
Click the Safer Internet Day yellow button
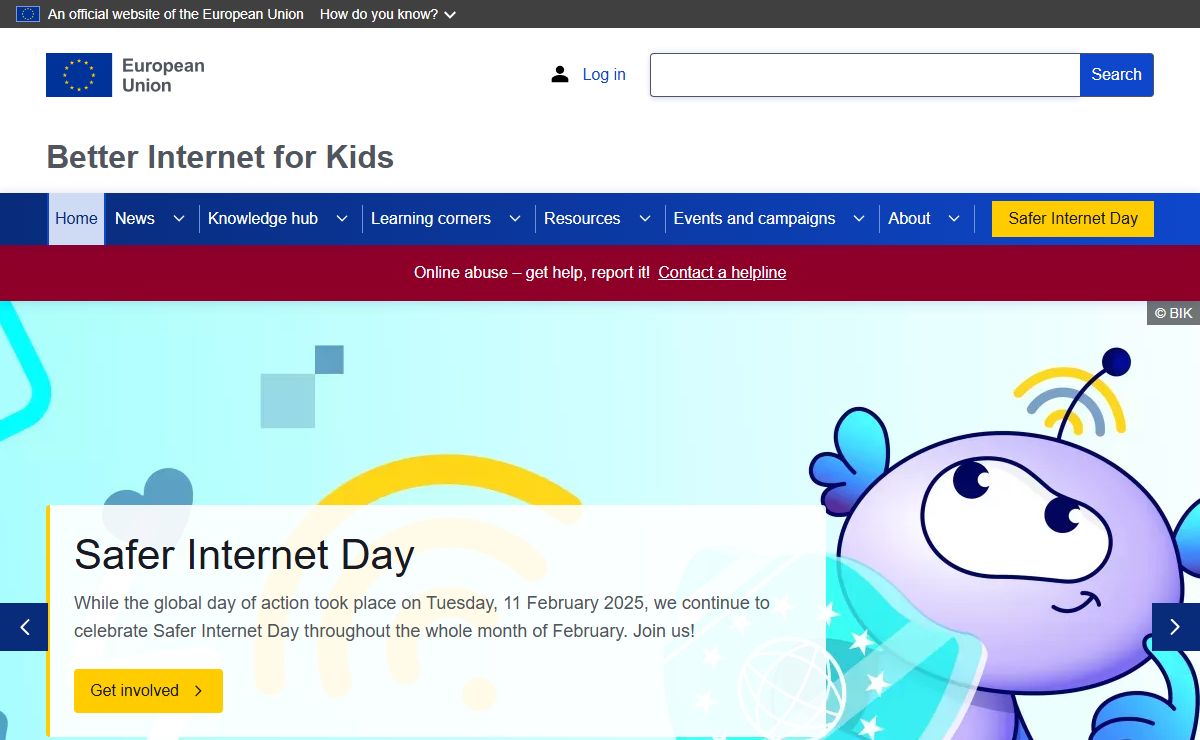click(x=1073, y=219)
